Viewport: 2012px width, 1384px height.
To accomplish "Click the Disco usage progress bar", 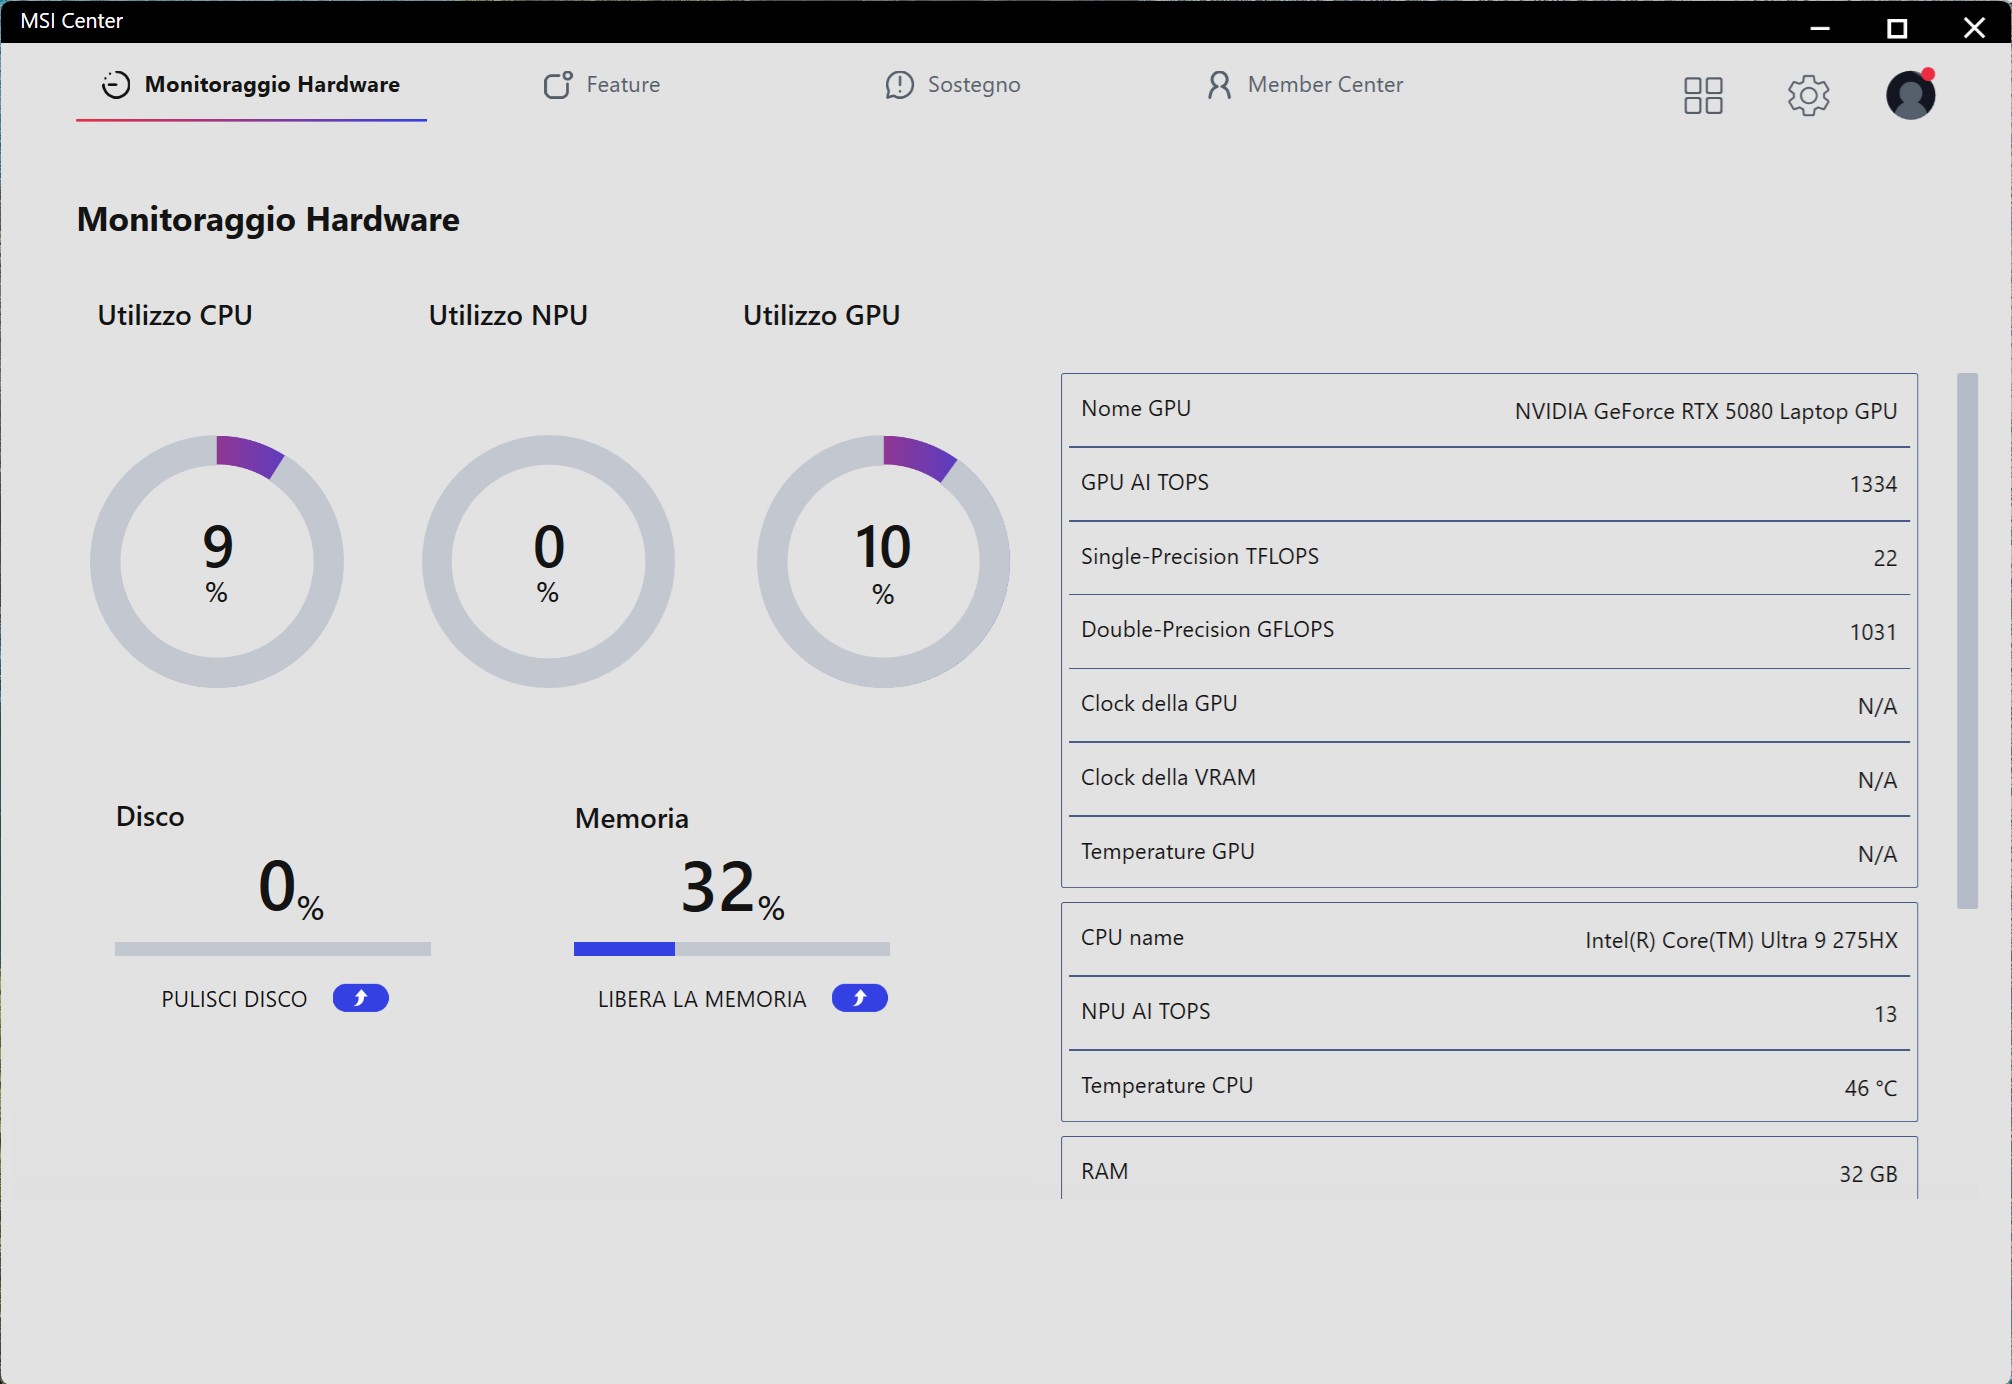I will (272, 948).
